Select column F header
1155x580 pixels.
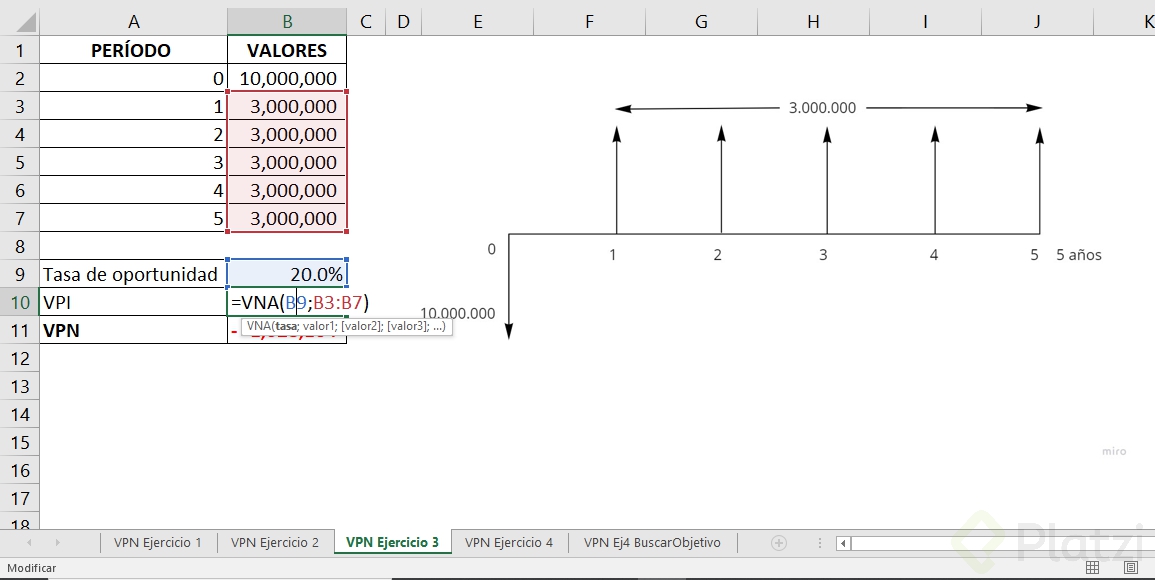589,22
